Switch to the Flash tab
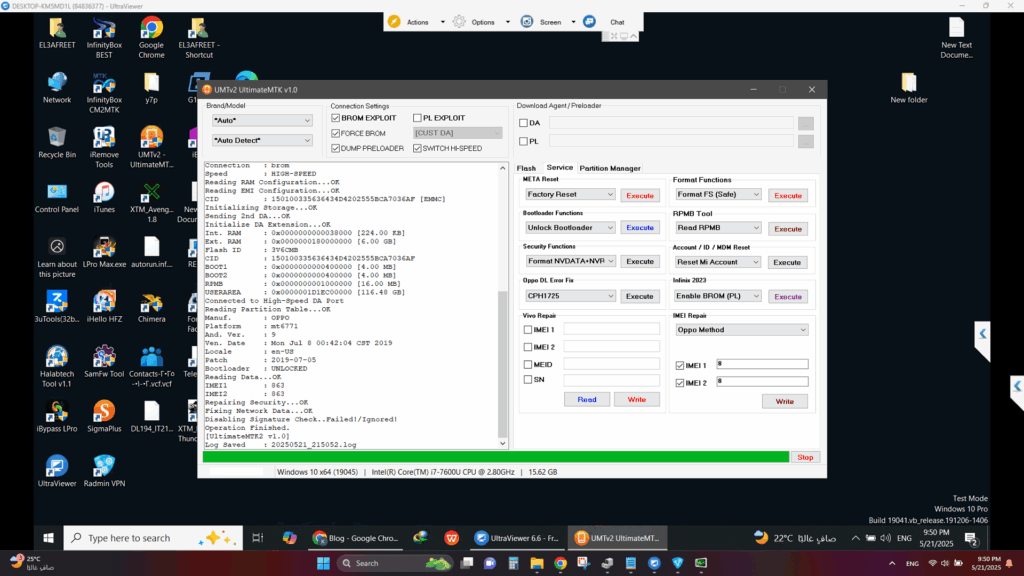Viewport: 1024px width, 576px height. click(x=526, y=168)
